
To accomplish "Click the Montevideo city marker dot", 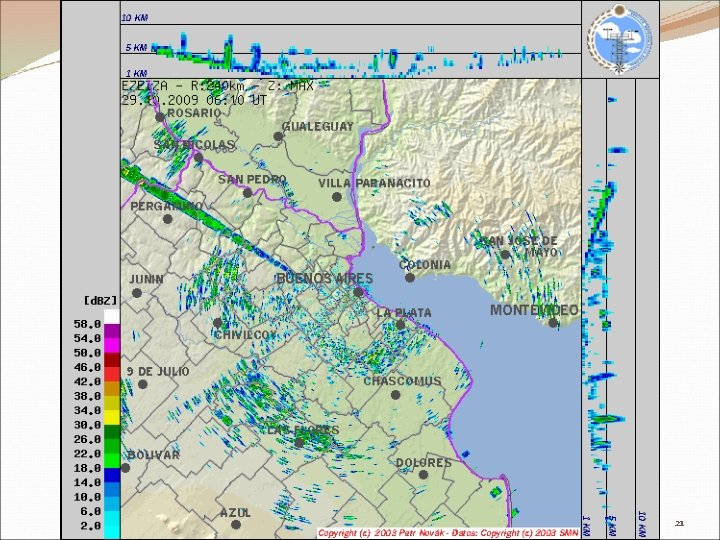I will [553, 323].
